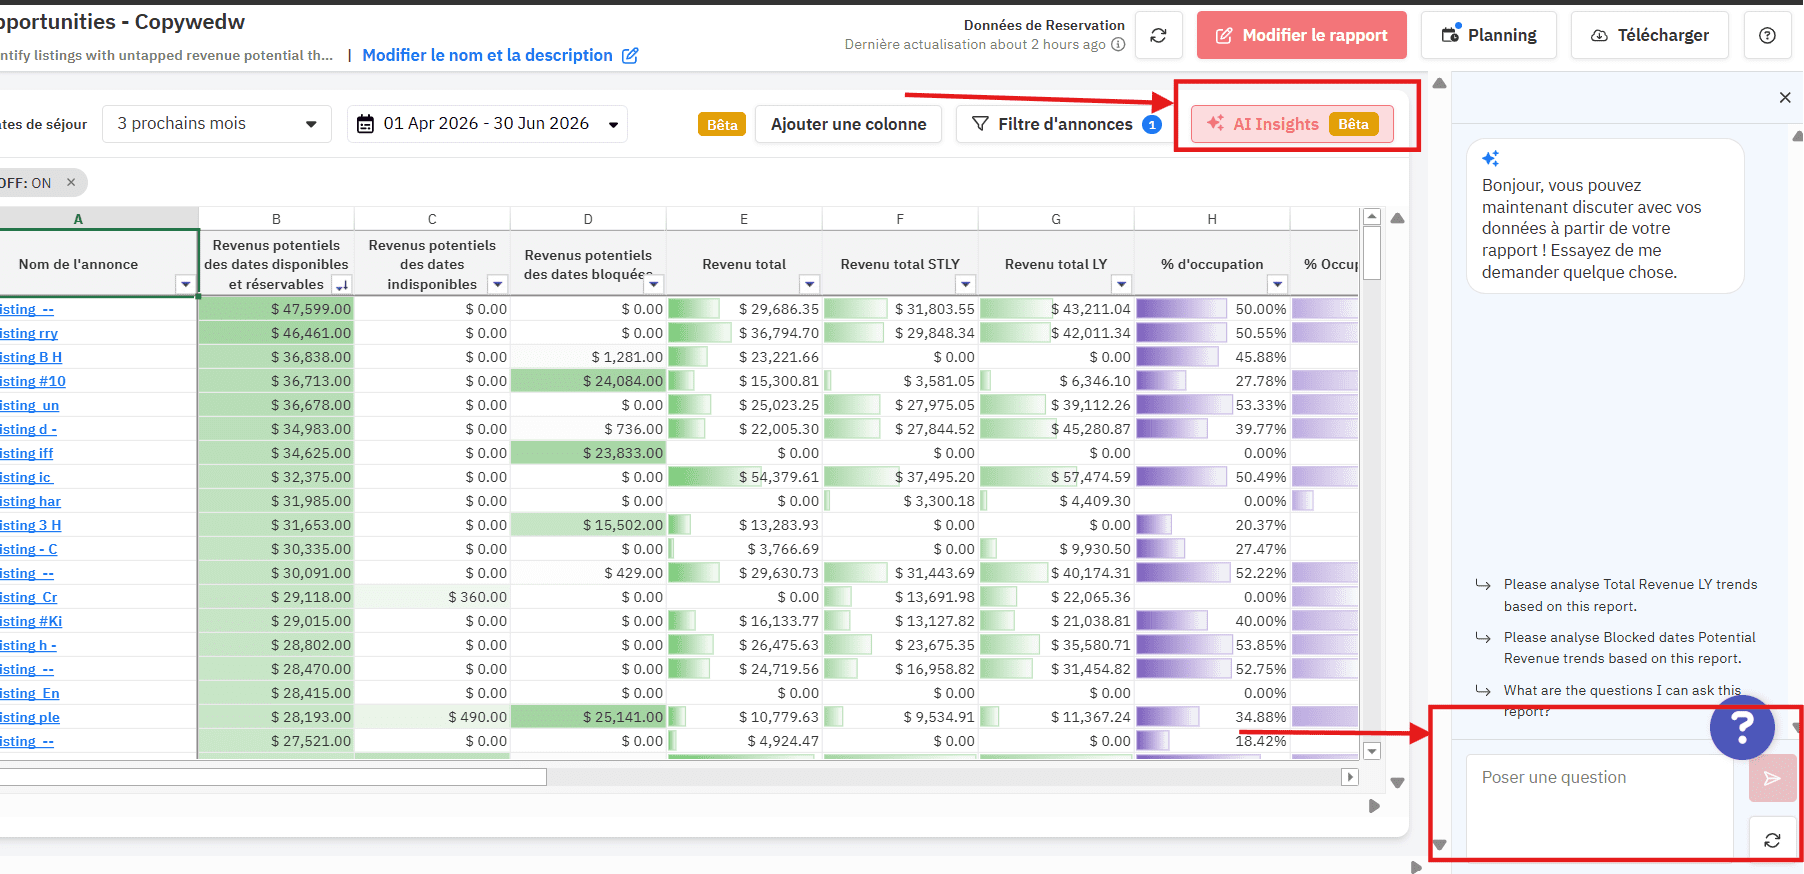Click Modifier le nom et la description link
The height and width of the screenshot is (874, 1804).
click(487, 56)
